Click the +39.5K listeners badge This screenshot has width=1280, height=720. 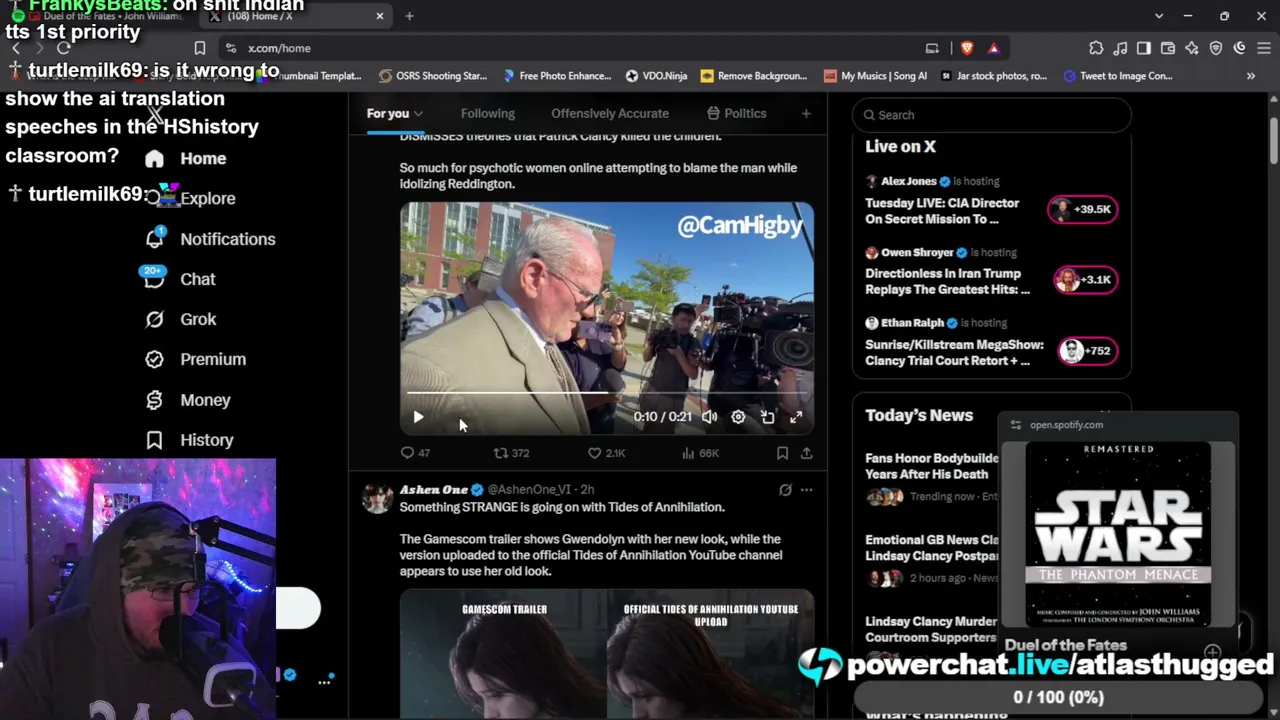1082,209
